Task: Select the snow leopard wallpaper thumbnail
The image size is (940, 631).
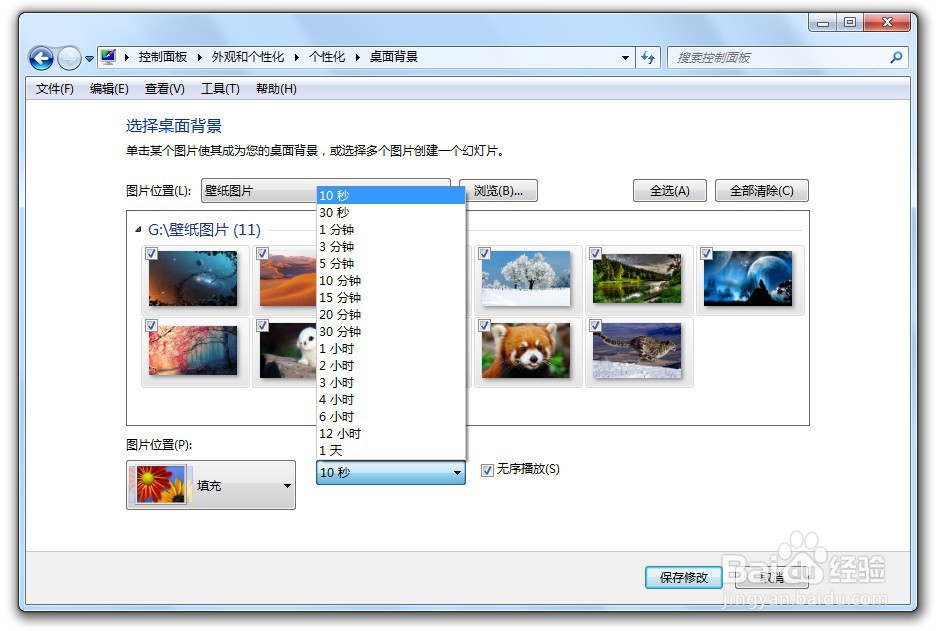Action: tap(637, 351)
